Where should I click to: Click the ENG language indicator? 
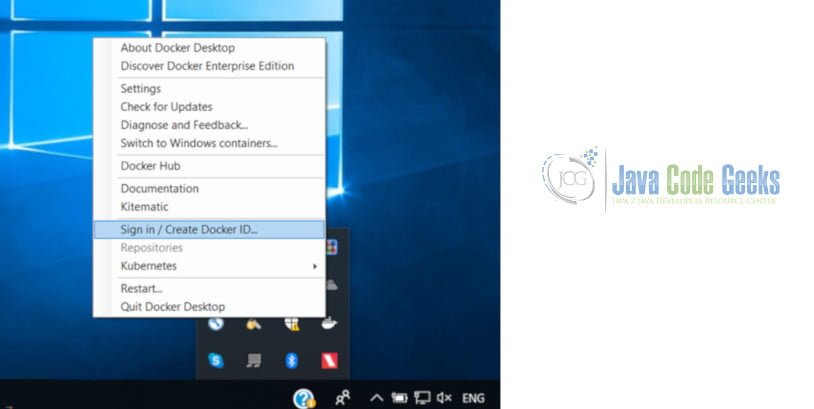[x=473, y=398]
